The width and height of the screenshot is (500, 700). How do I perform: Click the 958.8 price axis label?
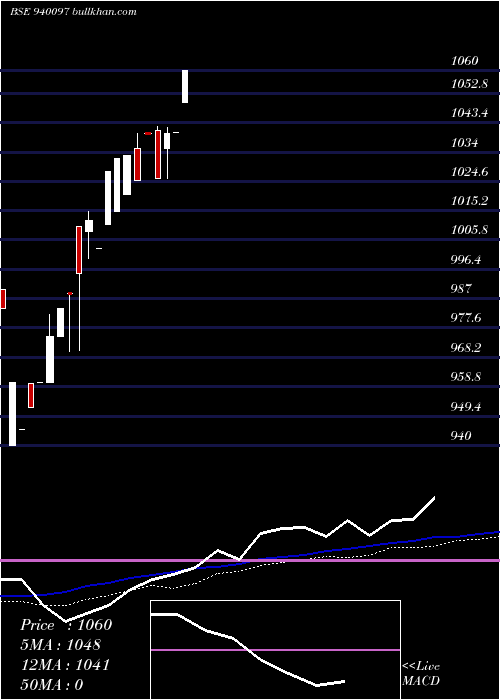[x=466, y=377]
